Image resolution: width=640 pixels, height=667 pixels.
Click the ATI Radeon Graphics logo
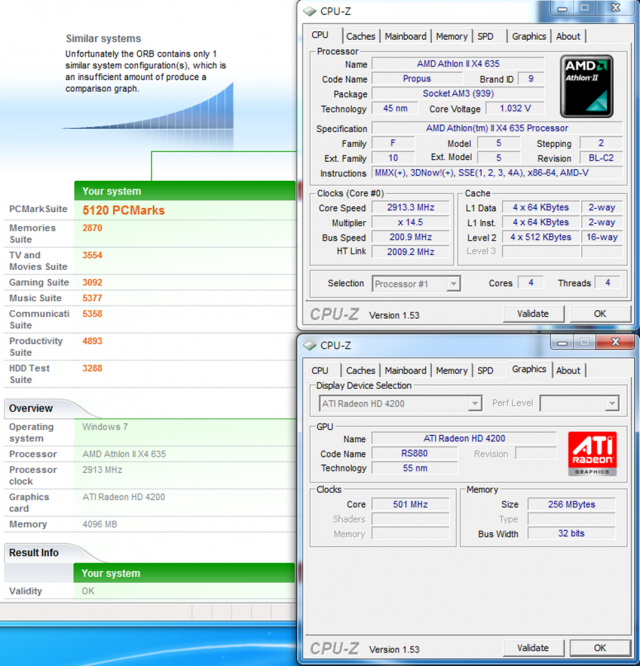pyautogui.click(x=592, y=453)
